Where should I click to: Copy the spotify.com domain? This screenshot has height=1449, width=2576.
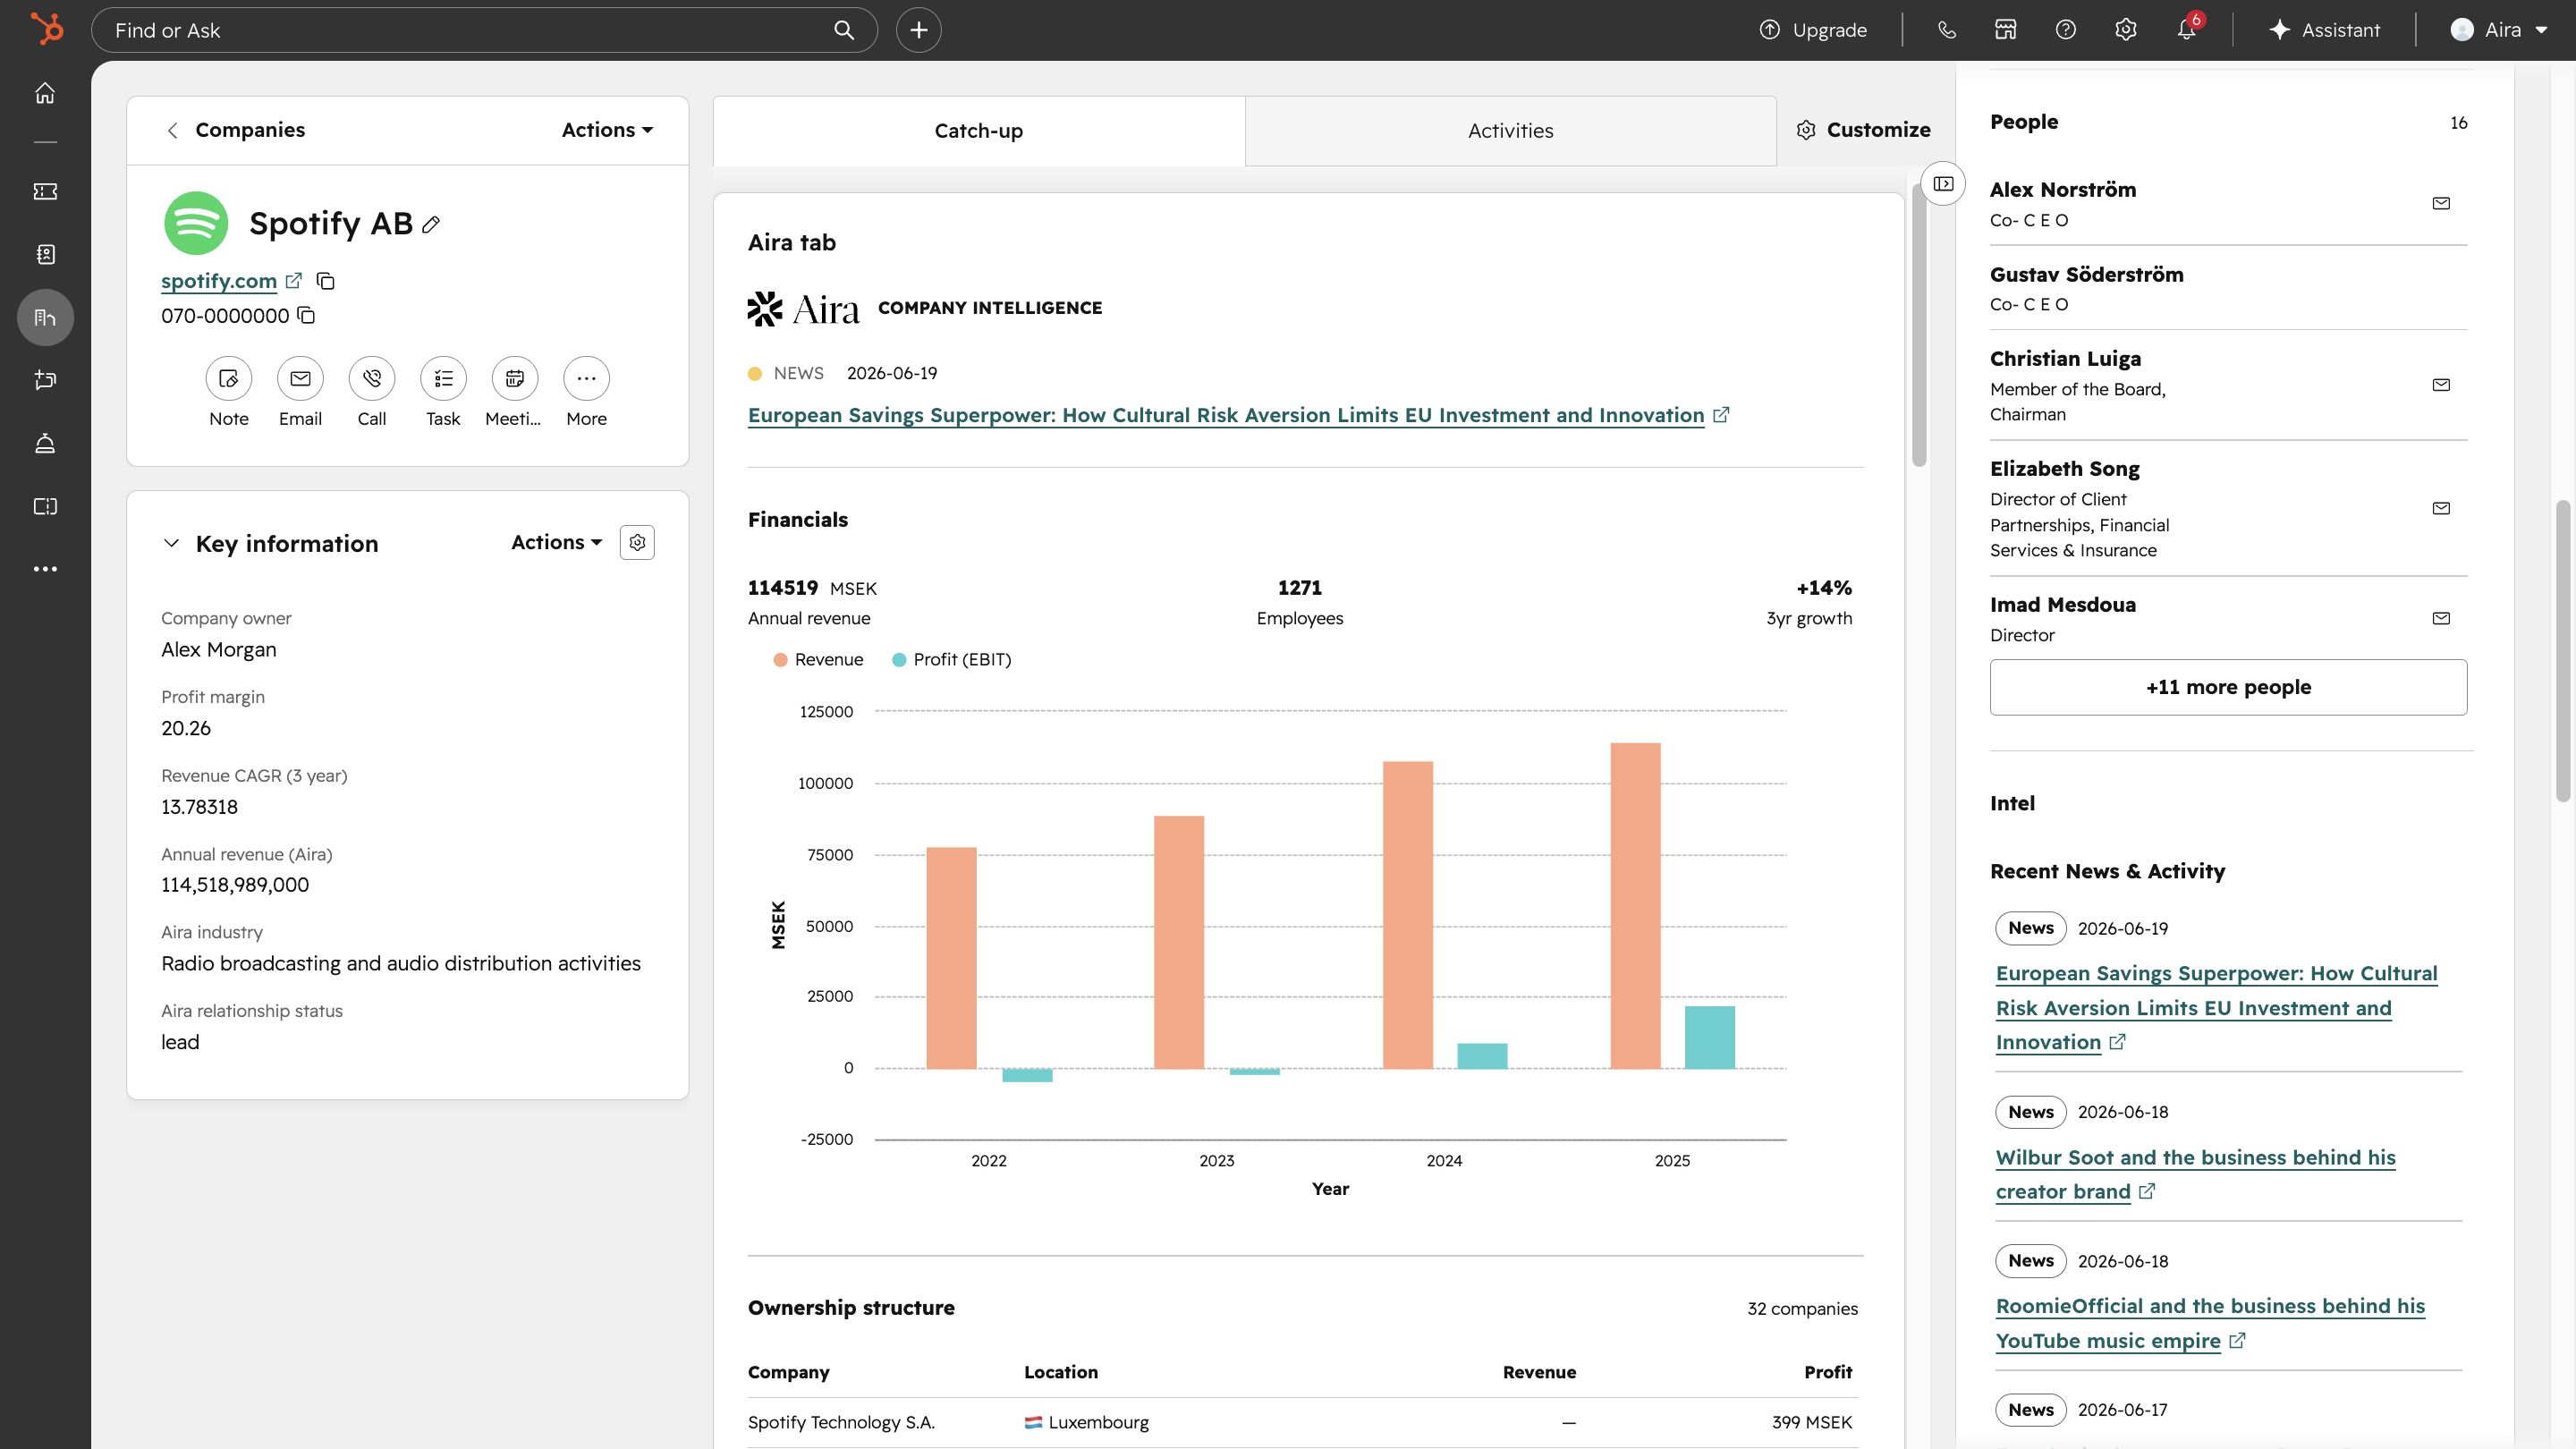tap(325, 281)
